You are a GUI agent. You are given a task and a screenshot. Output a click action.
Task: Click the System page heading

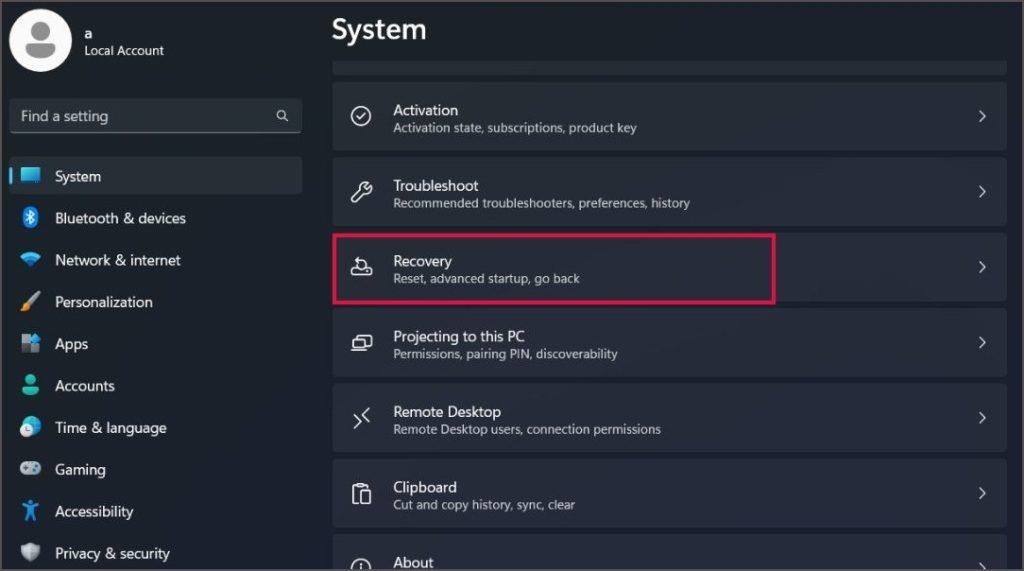(379, 30)
